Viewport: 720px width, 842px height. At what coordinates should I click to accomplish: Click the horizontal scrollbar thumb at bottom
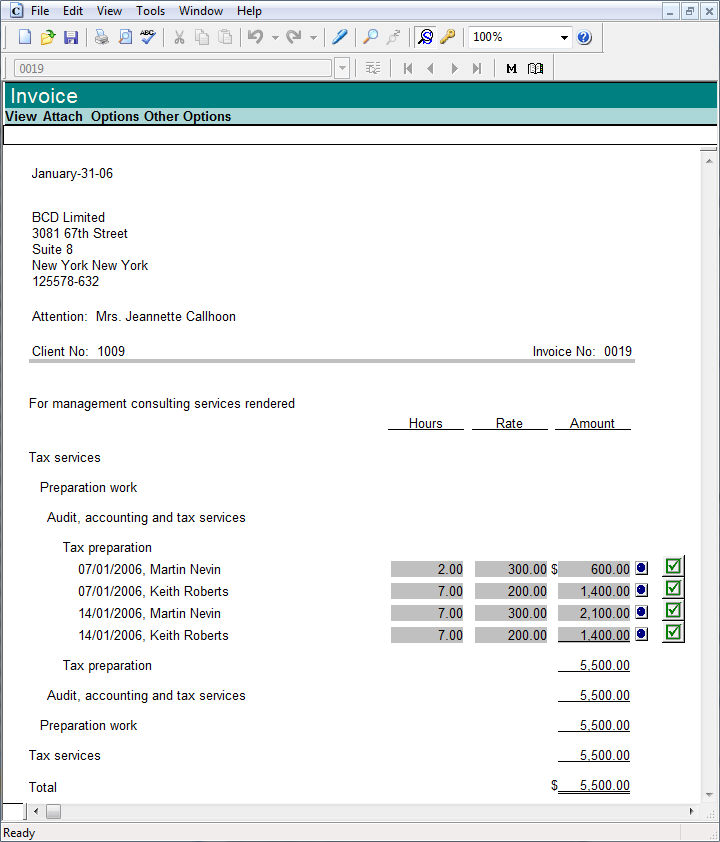coord(54,811)
